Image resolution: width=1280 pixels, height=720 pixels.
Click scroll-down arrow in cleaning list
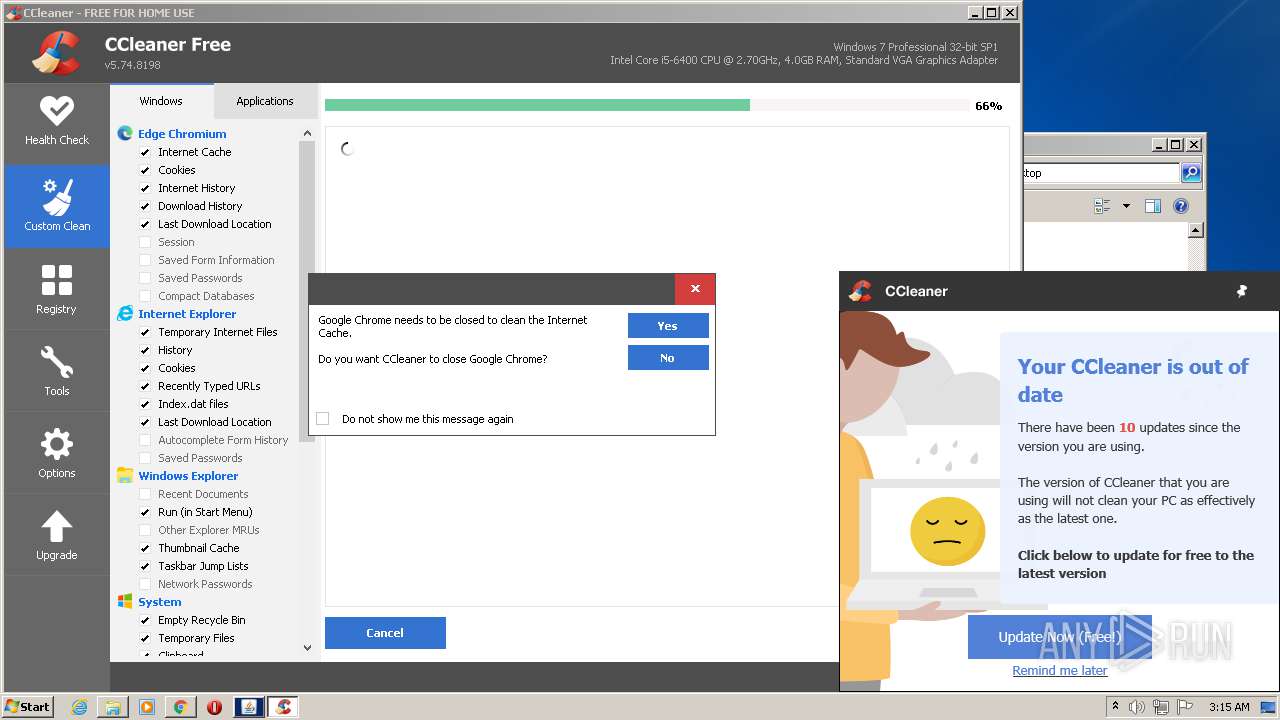click(x=307, y=648)
